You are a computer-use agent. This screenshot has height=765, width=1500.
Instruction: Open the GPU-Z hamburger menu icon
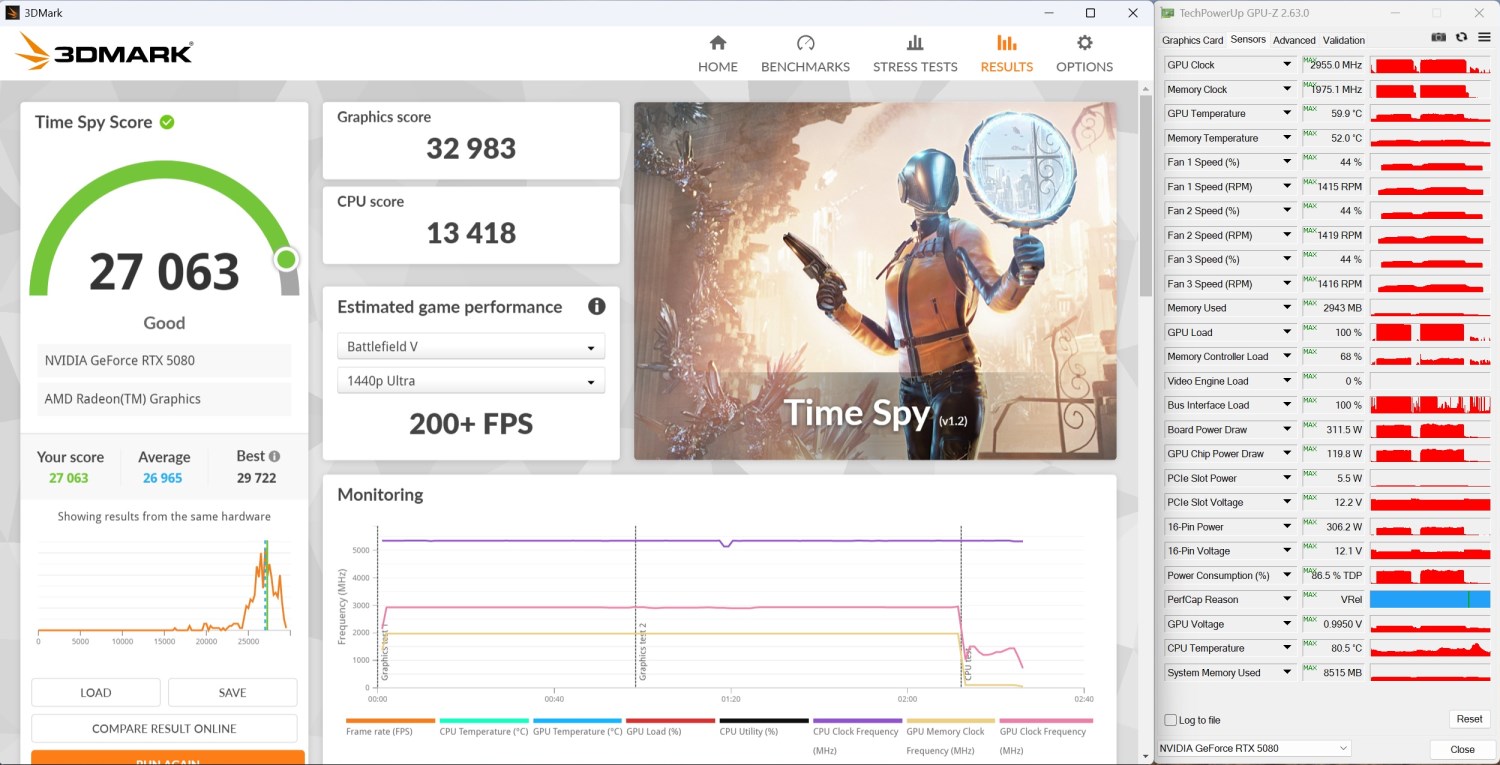(x=1482, y=38)
